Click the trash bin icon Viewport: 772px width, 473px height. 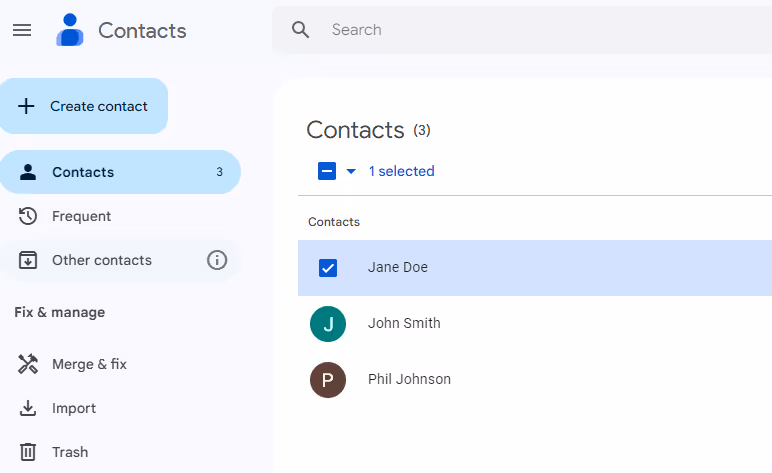pos(28,452)
